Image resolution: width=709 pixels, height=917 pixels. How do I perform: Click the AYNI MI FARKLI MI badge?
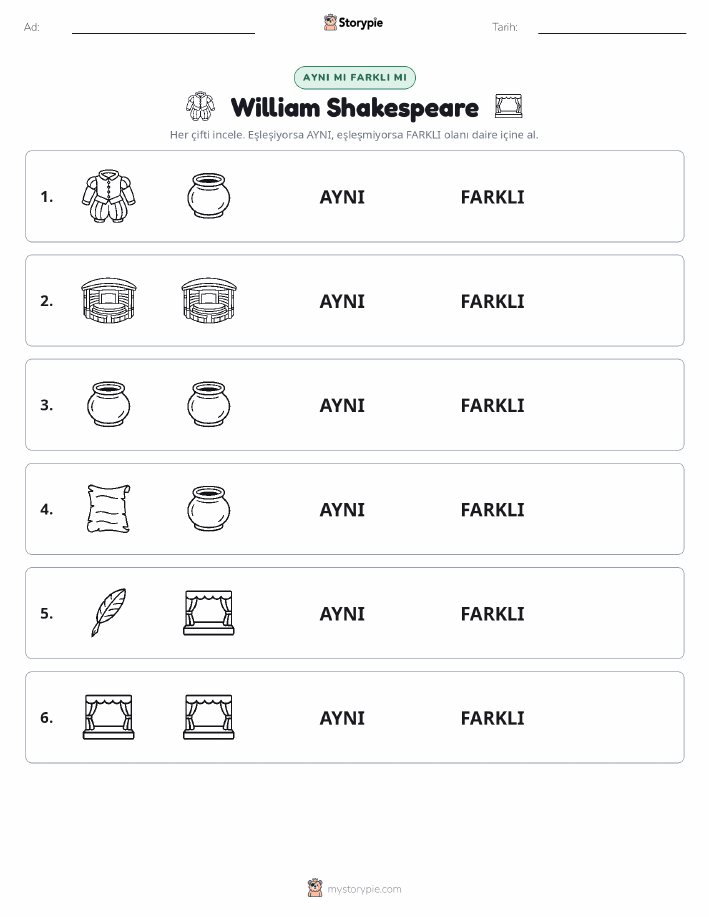point(354,78)
